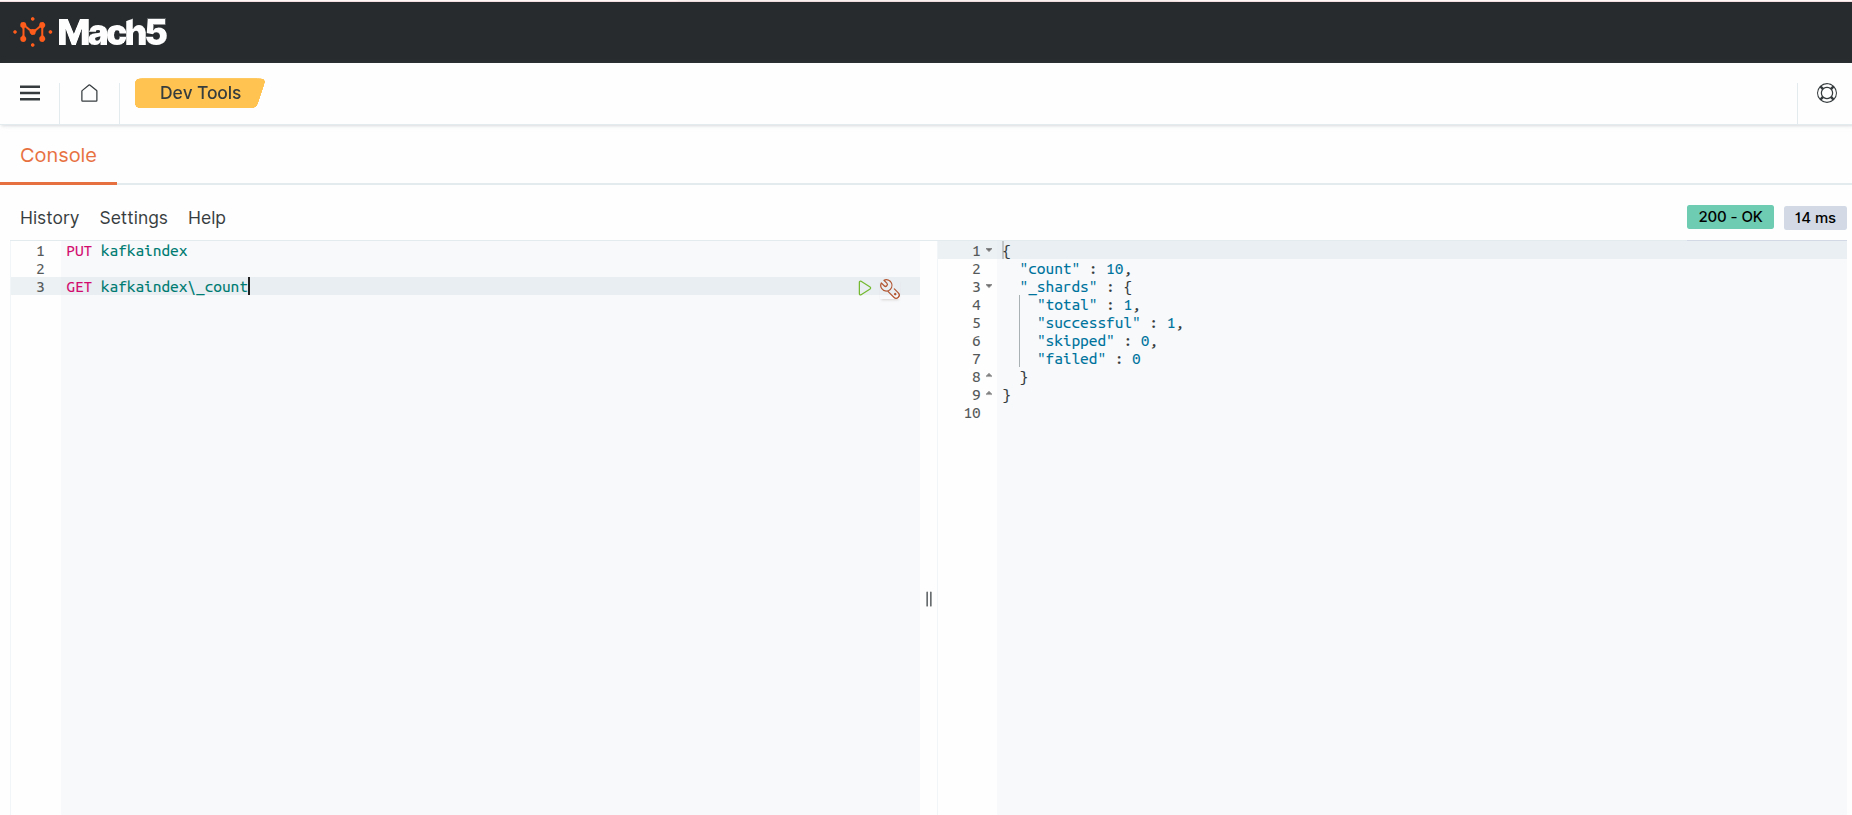Switch to the Console tab
The image size is (1852, 815).
coord(58,156)
